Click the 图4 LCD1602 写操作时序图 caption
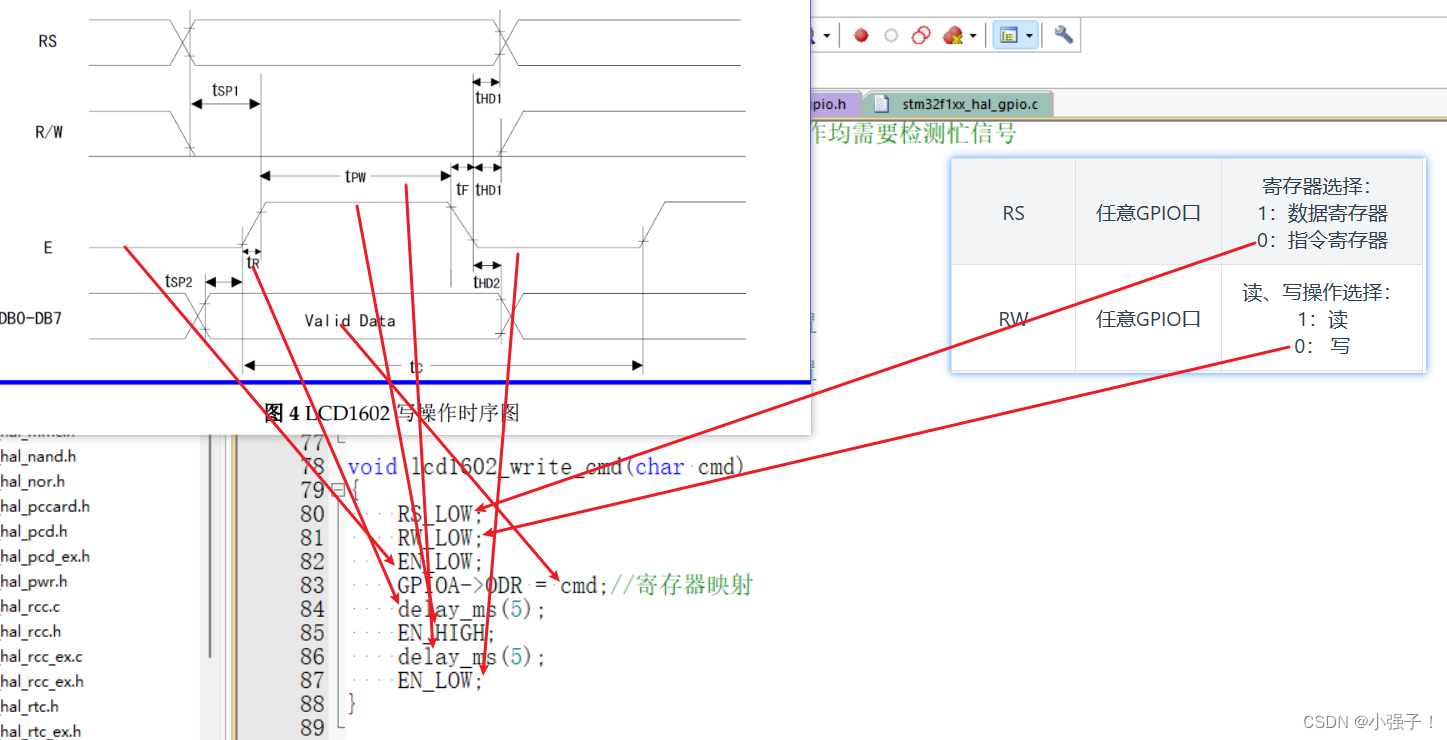1447x740 pixels. click(x=392, y=413)
